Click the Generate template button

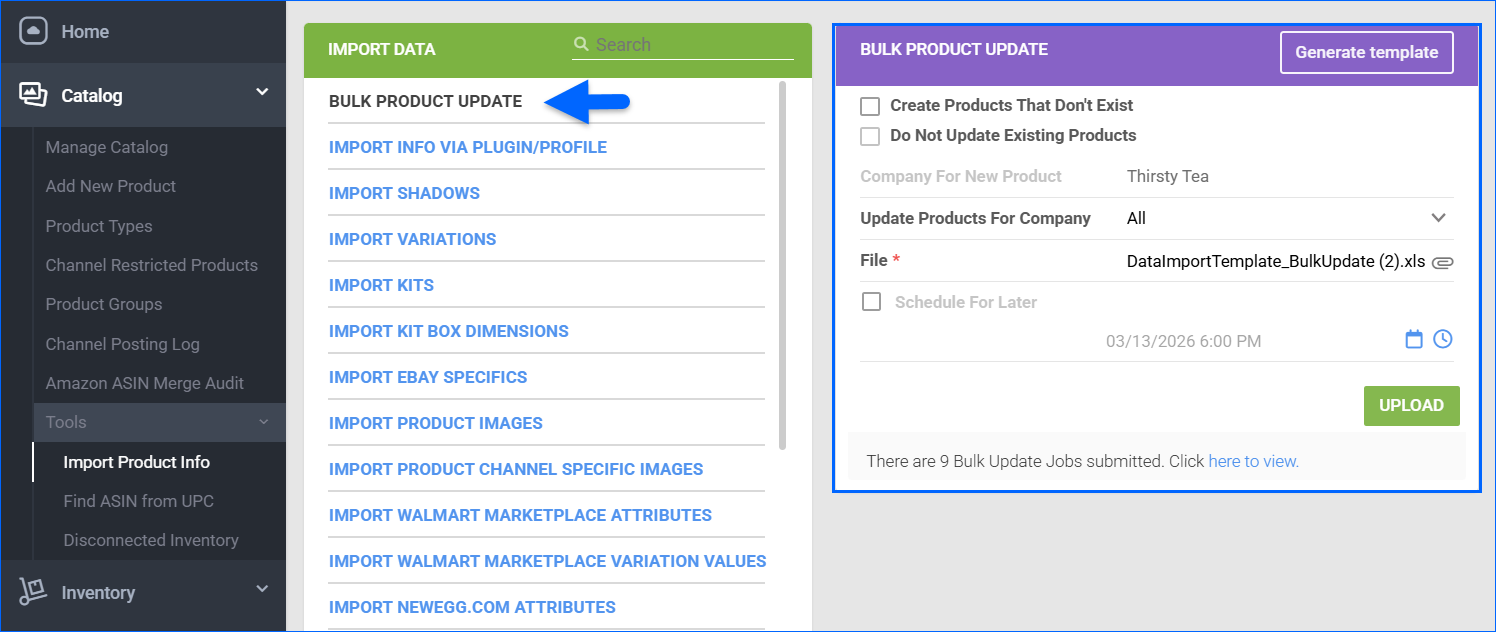1366,52
